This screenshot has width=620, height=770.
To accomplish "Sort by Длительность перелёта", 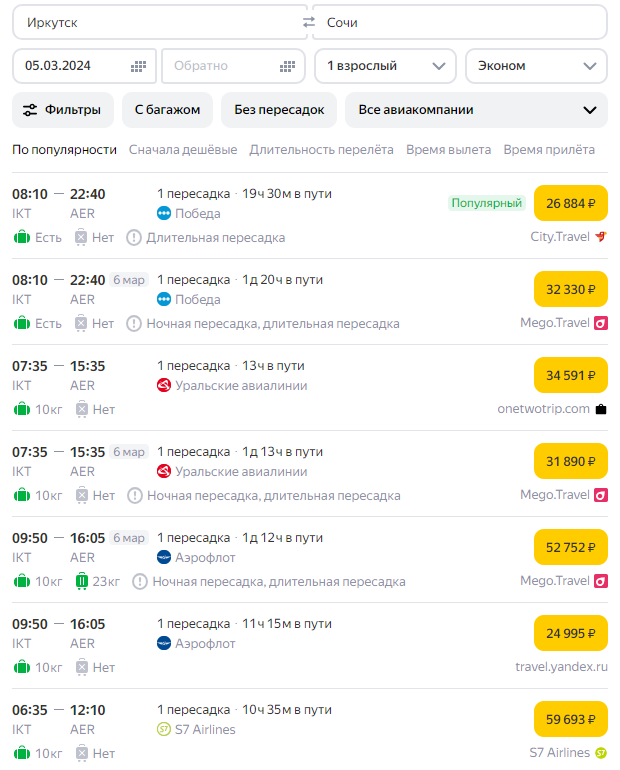I will (x=321, y=150).
